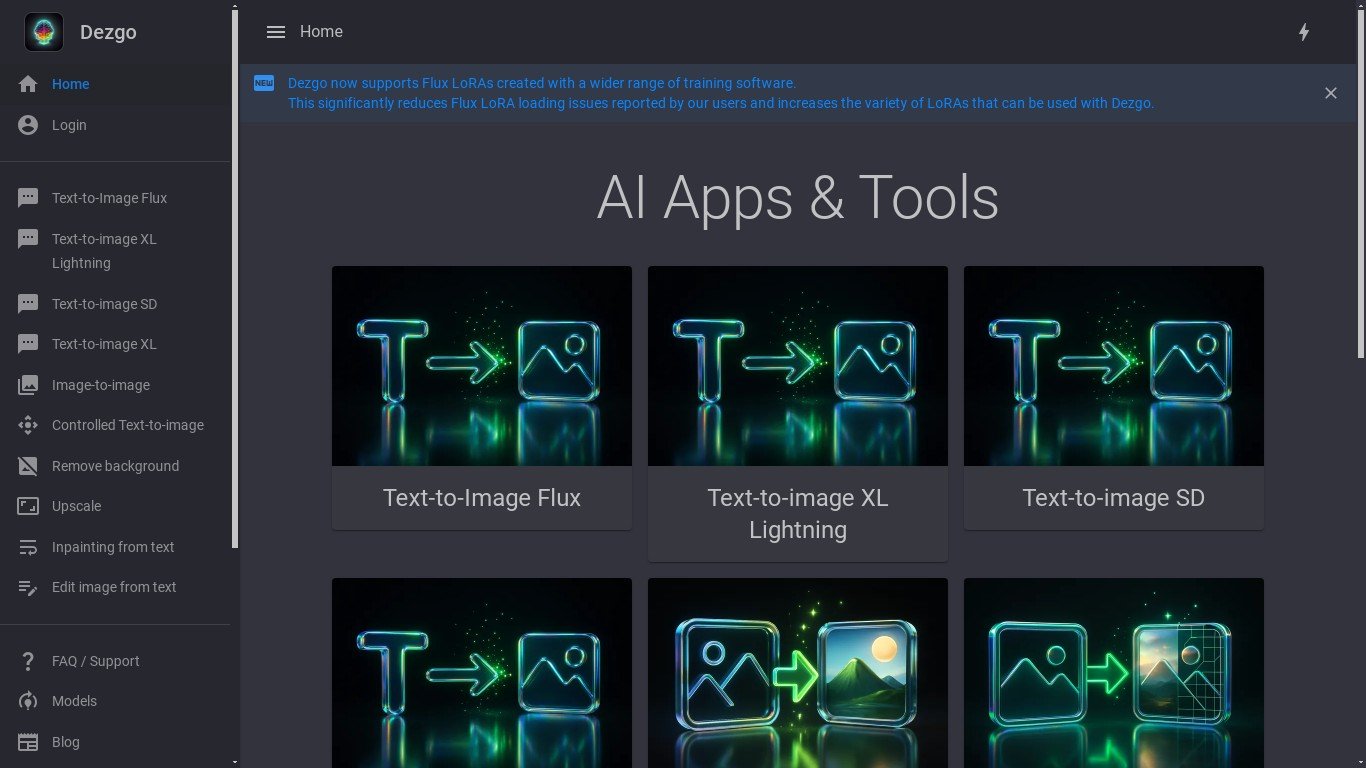Image resolution: width=1366 pixels, height=768 pixels.
Task: Open the FAQ / Support page
Action: pos(95,661)
